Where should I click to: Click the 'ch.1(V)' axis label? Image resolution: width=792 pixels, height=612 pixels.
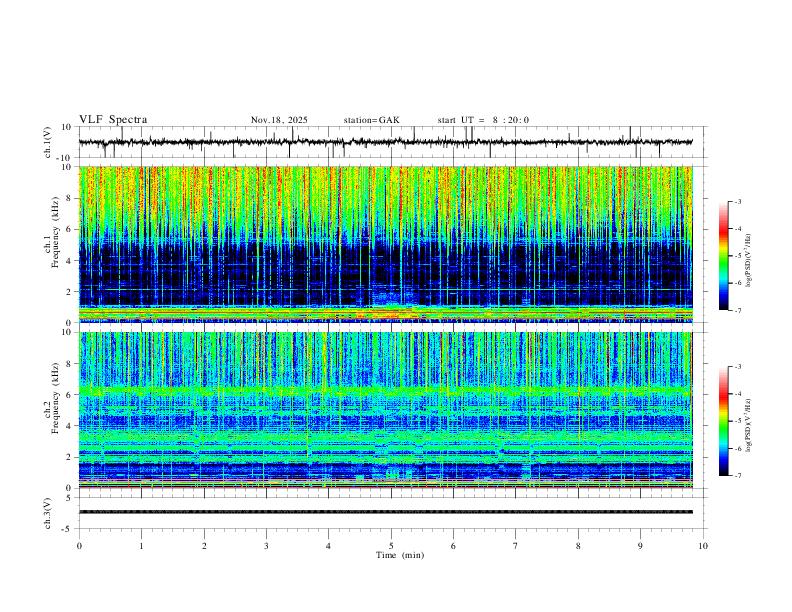click(x=48, y=142)
